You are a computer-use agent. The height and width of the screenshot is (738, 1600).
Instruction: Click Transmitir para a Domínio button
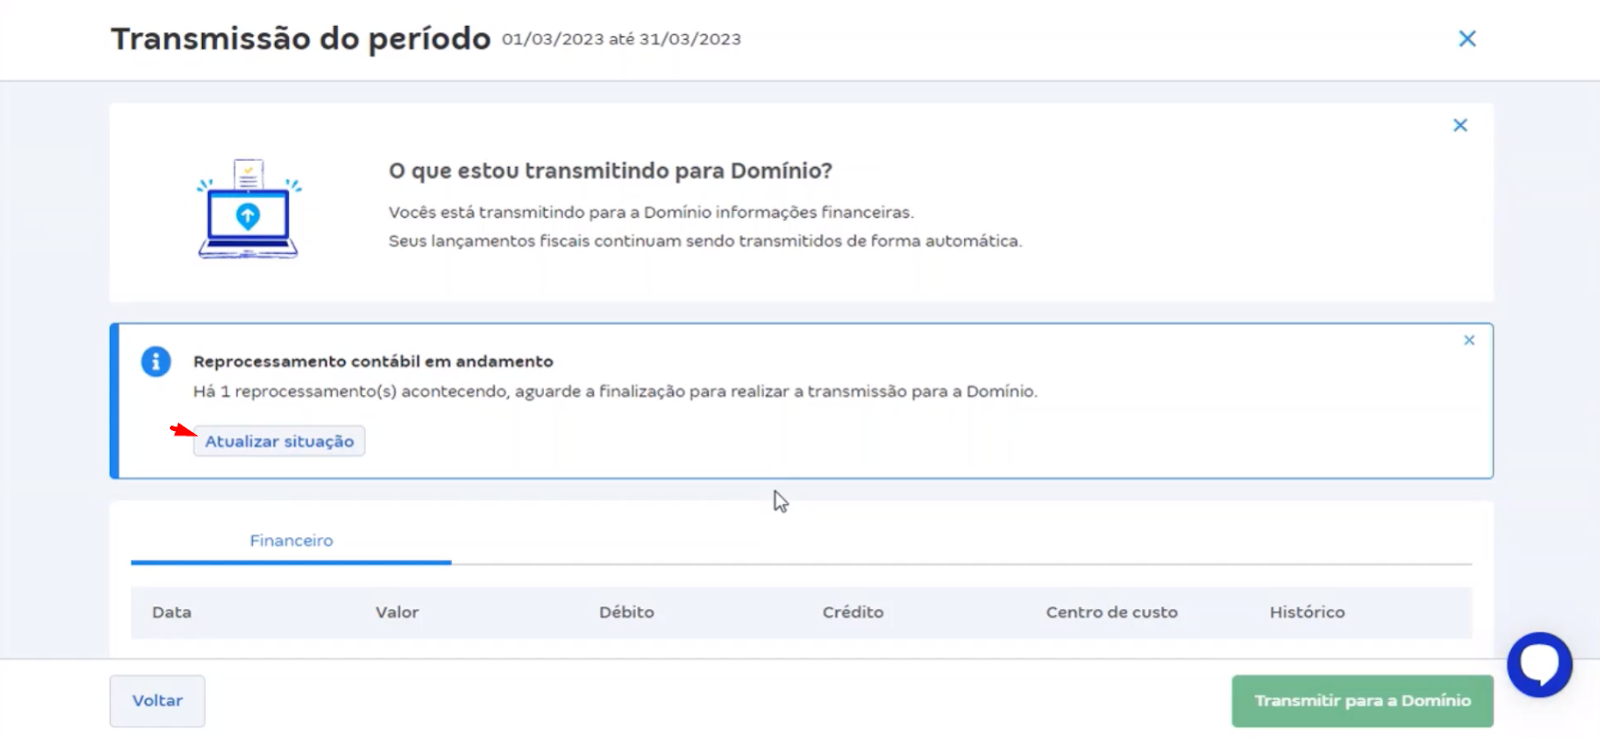[1362, 701]
